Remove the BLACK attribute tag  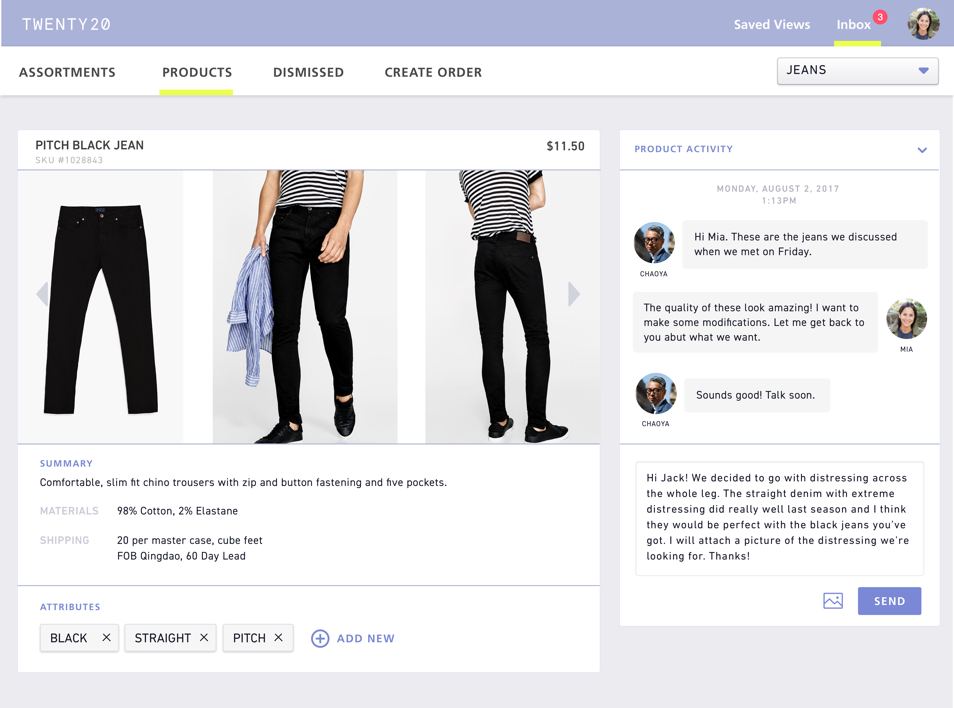[x=106, y=637]
